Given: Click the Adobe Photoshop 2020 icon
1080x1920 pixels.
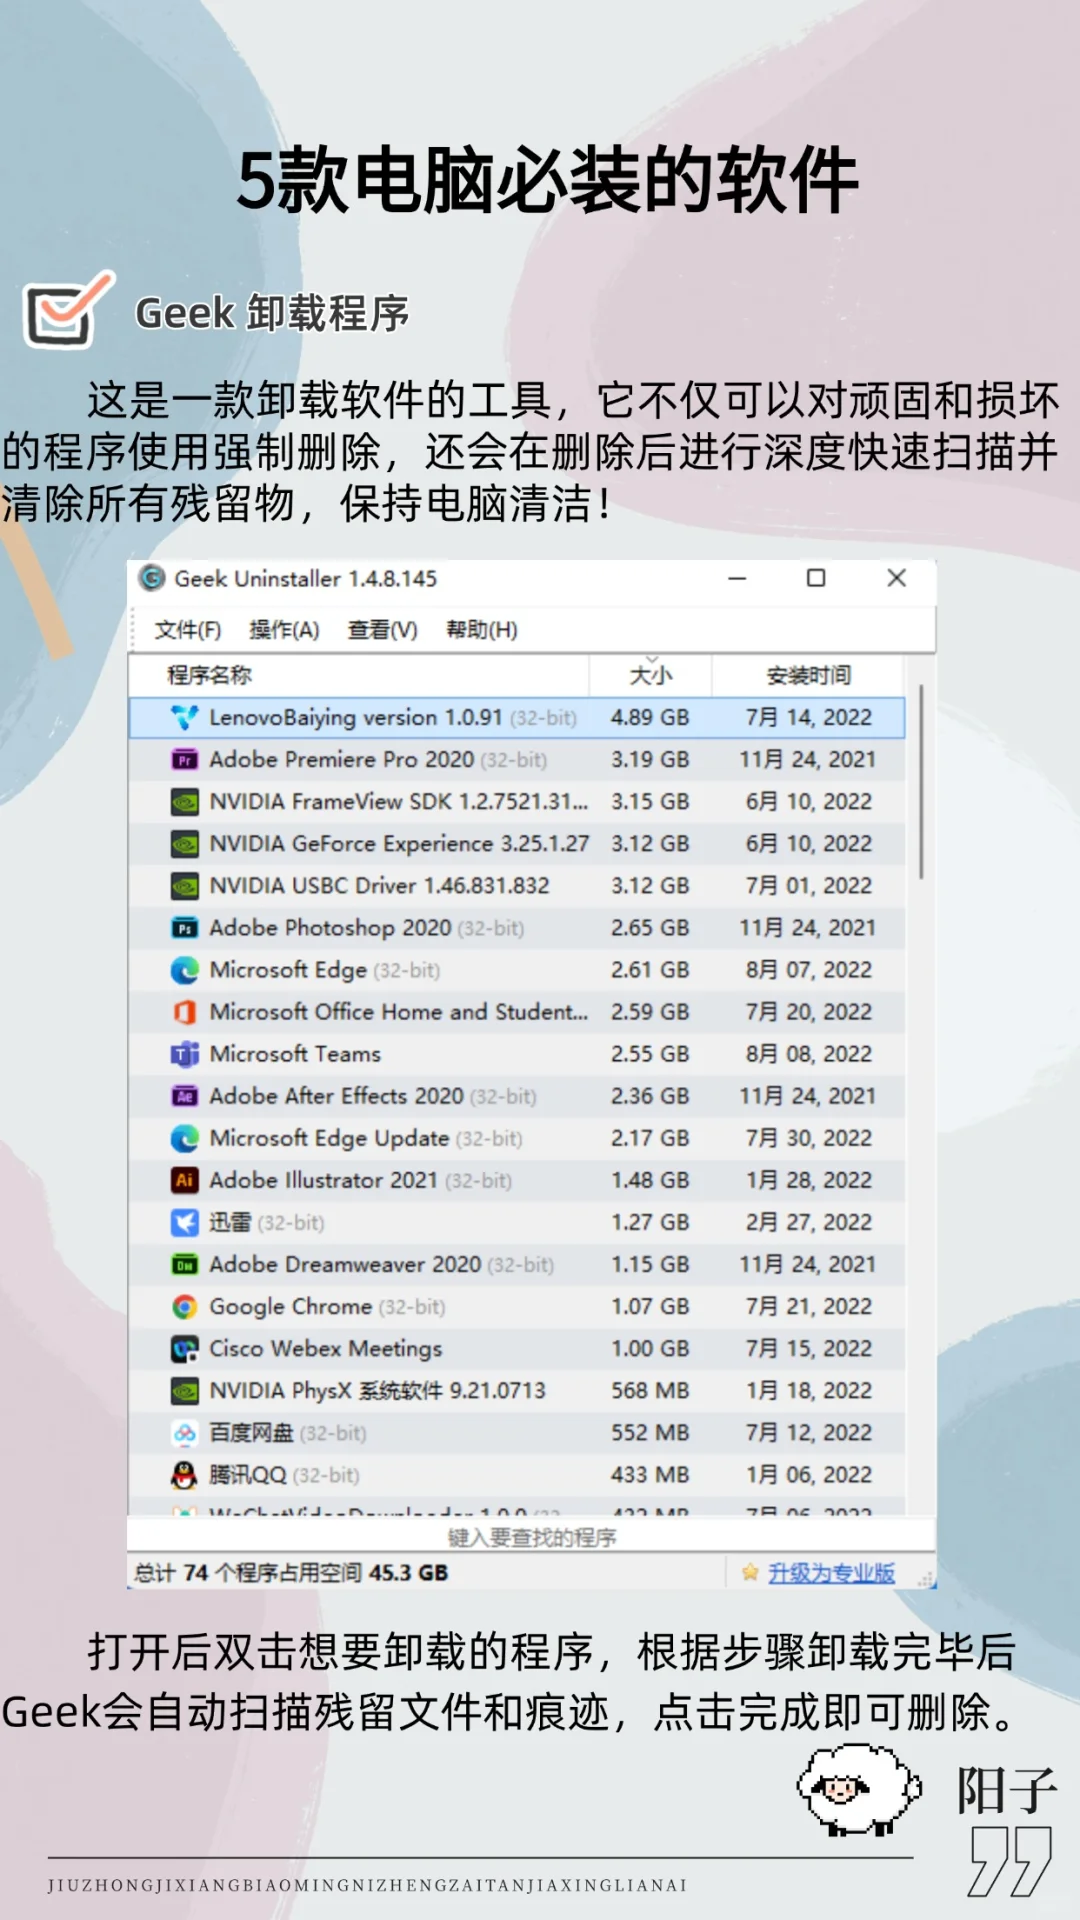Looking at the screenshot, I should 185,928.
